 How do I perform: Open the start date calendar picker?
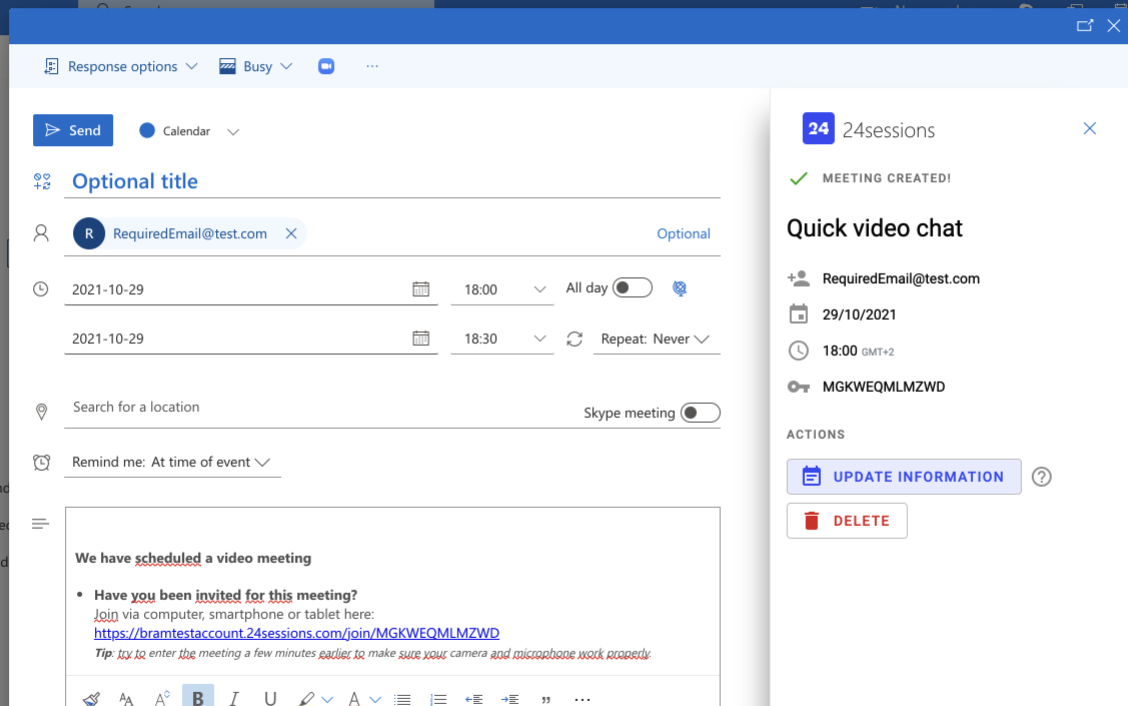(421, 289)
